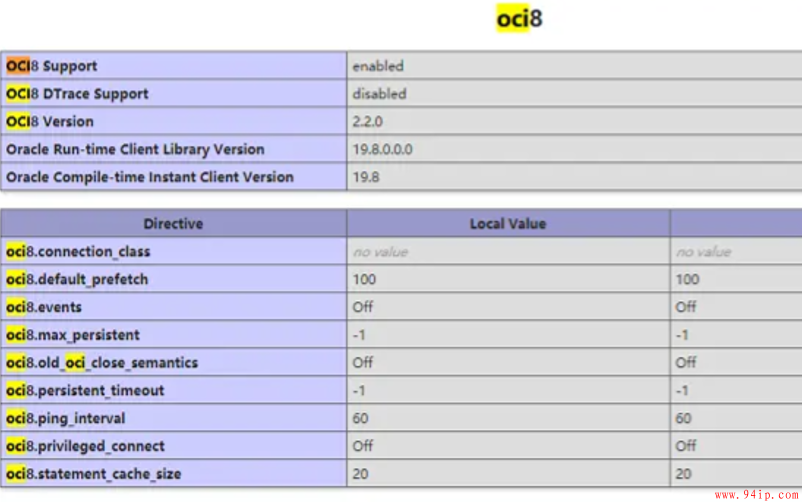Click the 'enabled' value for OCI8 Support
The image size is (802, 502).
click(378, 66)
